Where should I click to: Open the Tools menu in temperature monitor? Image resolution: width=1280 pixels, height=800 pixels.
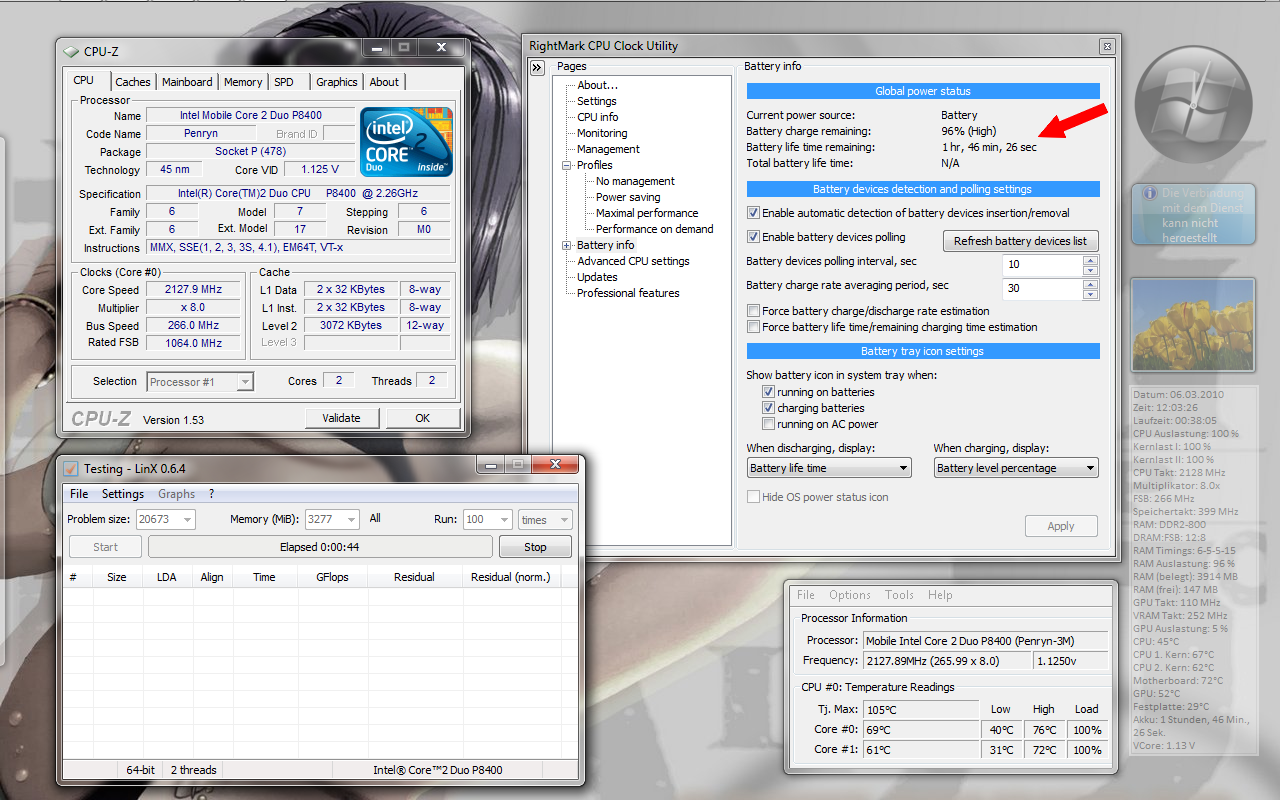(x=900, y=595)
